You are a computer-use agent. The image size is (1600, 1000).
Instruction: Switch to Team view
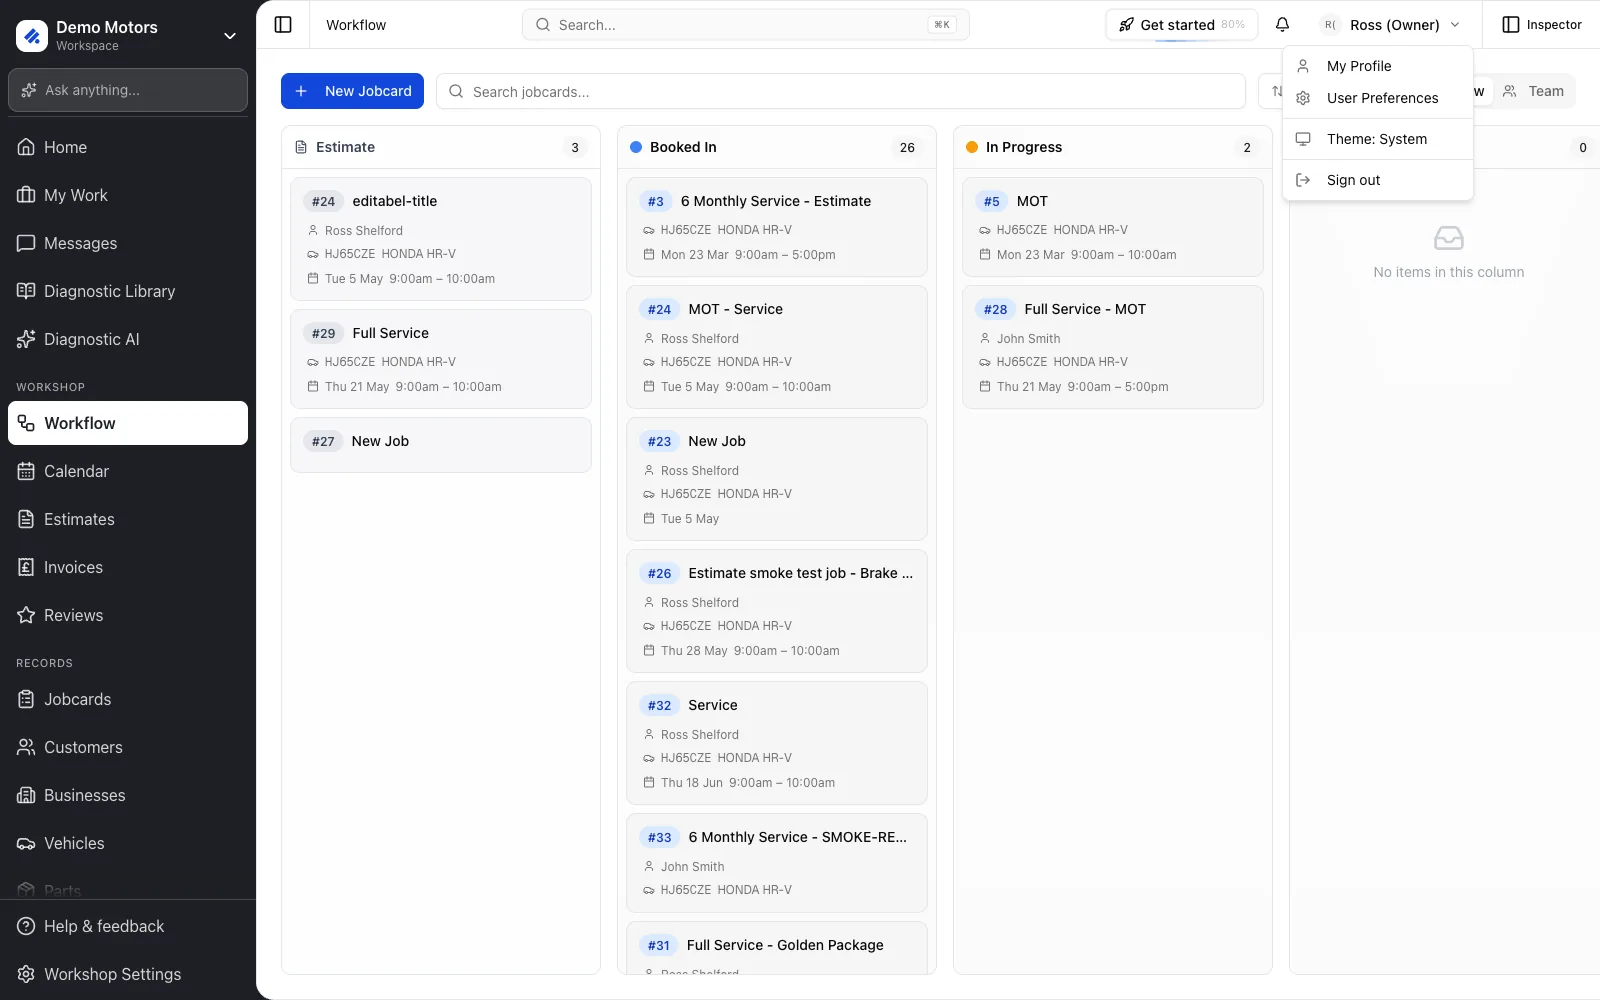pyautogui.click(x=1534, y=91)
